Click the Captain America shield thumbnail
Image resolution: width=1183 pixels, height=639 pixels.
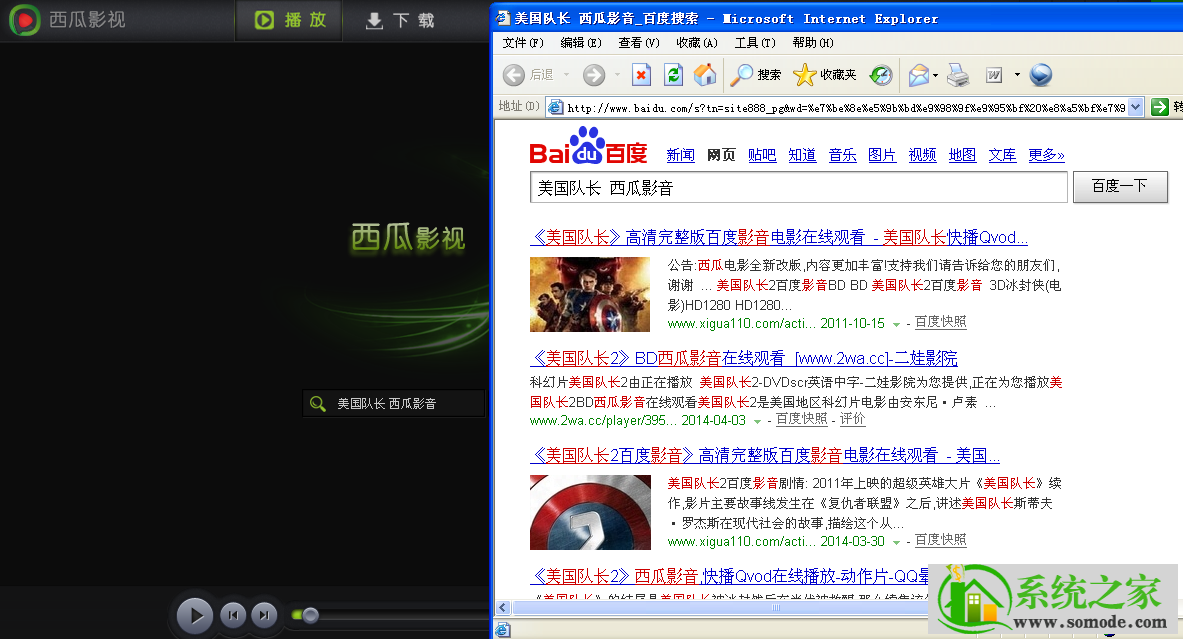[x=590, y=512]
